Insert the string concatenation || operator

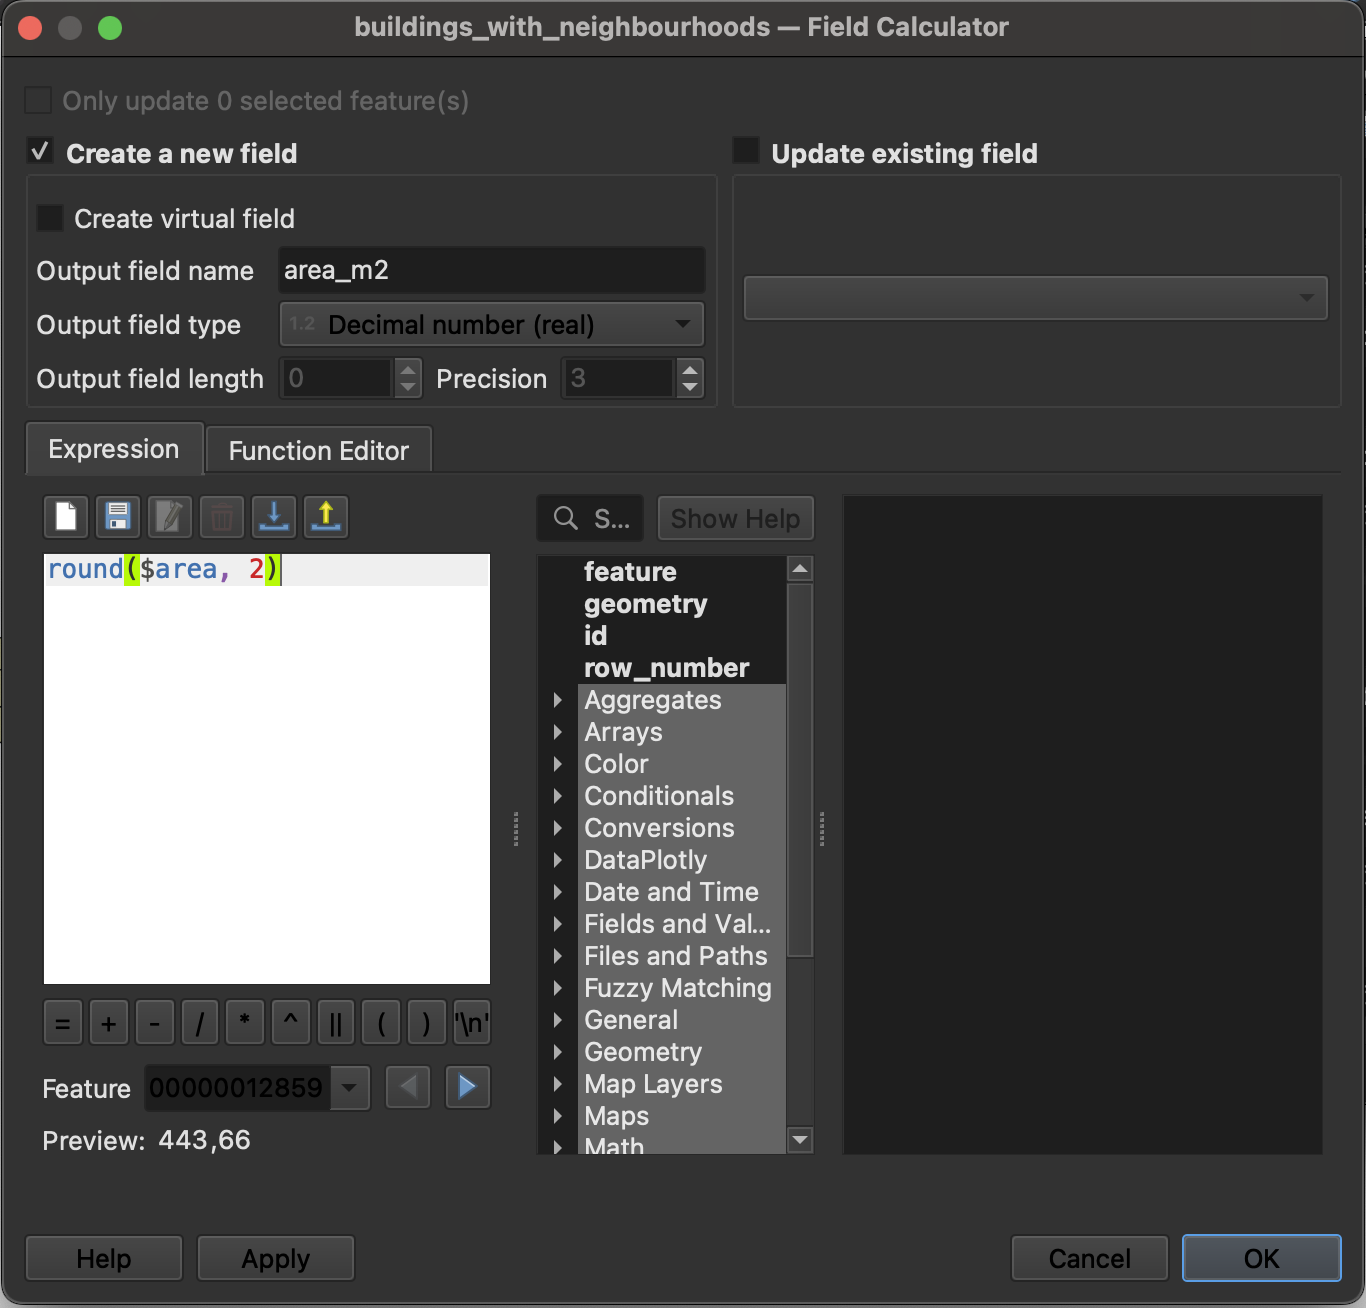(336, 1023)
